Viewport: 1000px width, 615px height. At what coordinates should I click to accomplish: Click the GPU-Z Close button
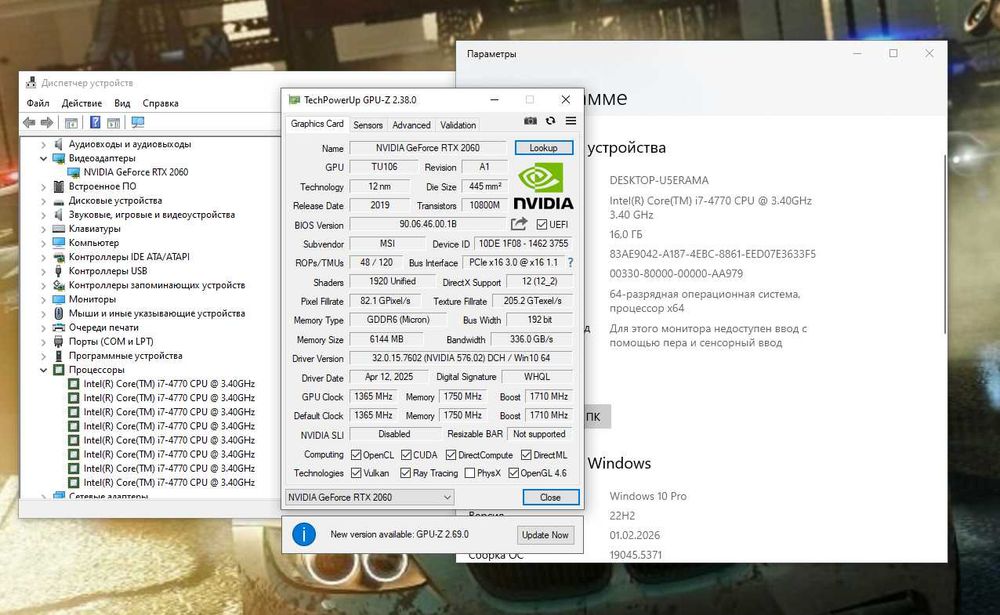click(550, 497)
